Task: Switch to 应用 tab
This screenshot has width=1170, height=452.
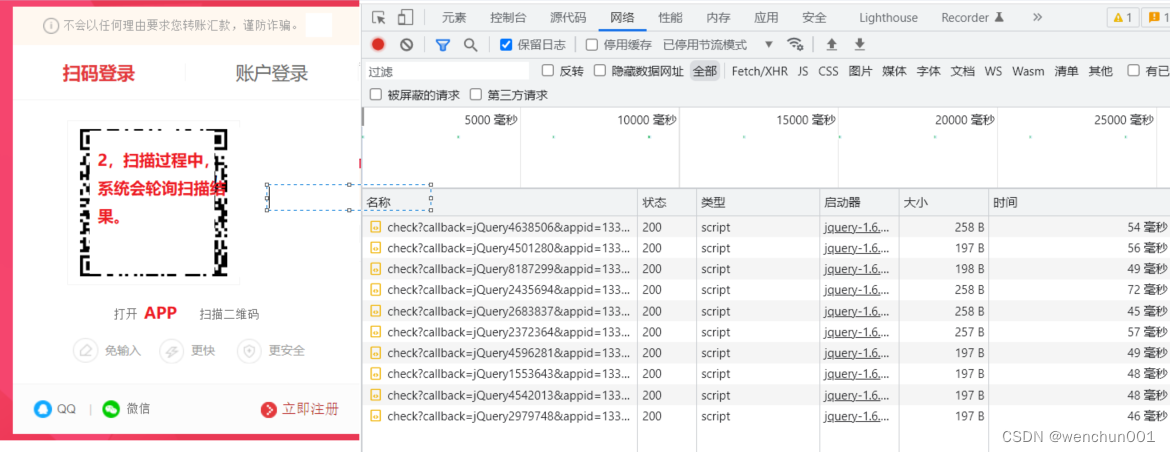Action: 766,17
